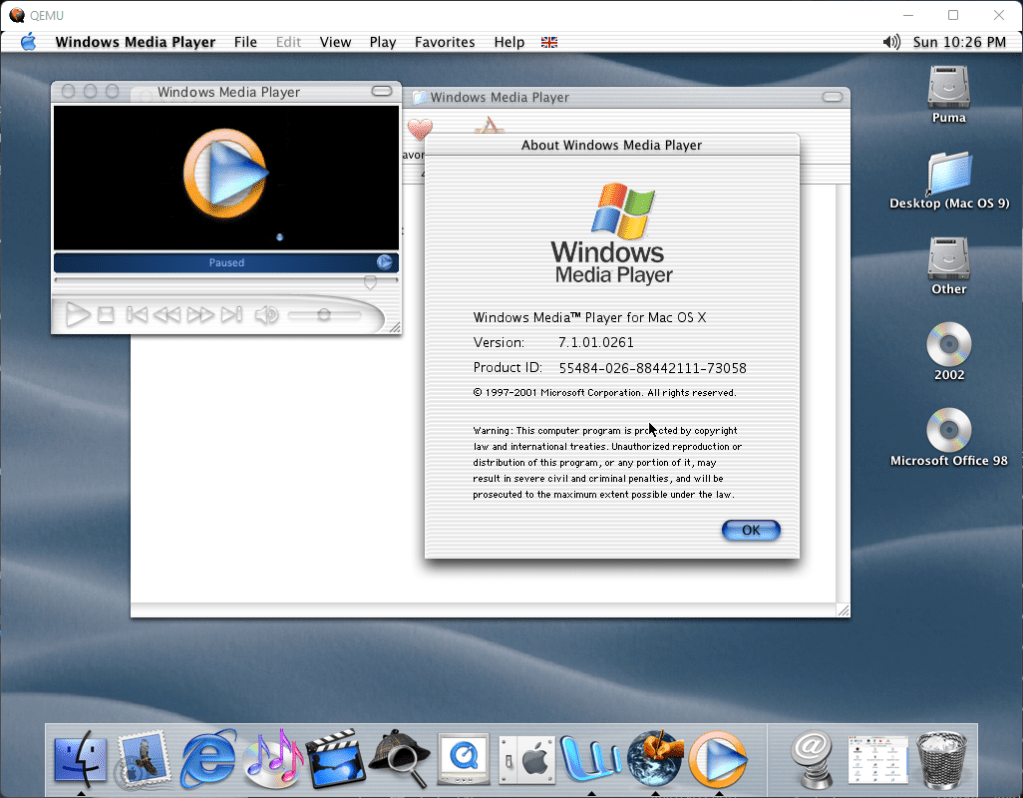Image resolution: width=1023 pixels, height=798 pixels.
Task: Click the seek bar position thumb
Action: pyautogui.click(x=370, y=283)
